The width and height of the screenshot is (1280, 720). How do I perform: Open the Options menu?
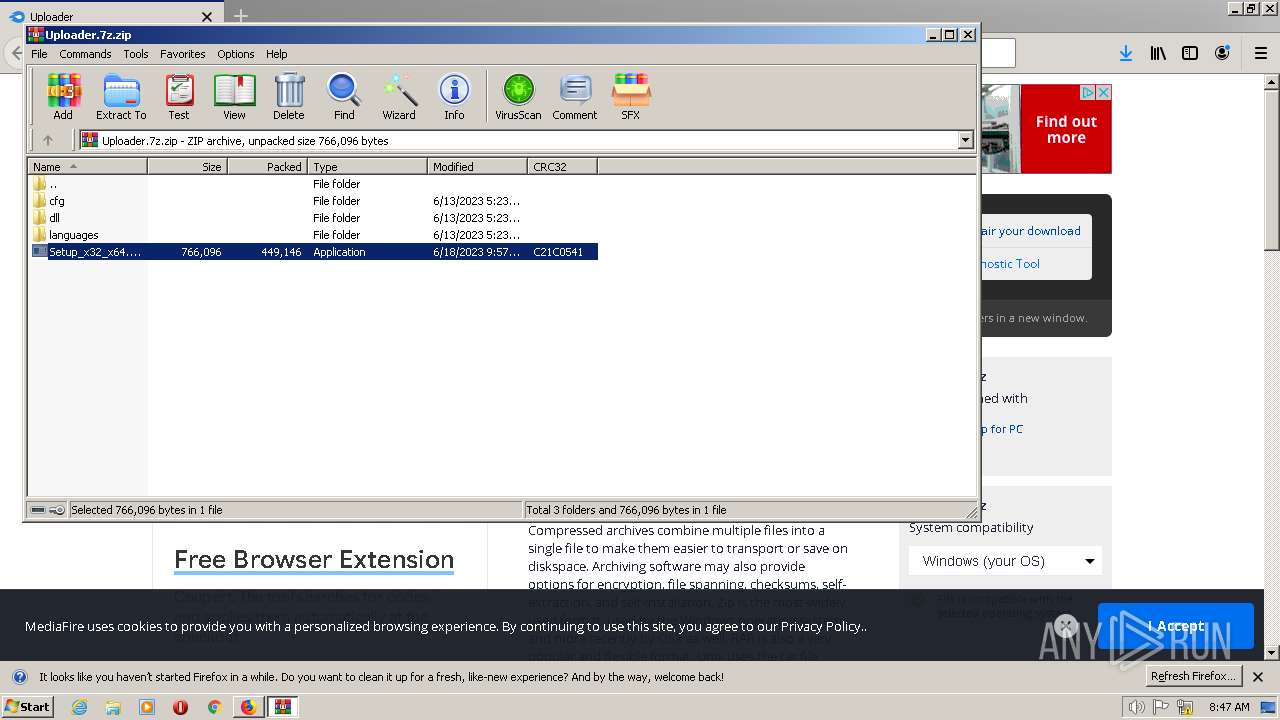236,54
